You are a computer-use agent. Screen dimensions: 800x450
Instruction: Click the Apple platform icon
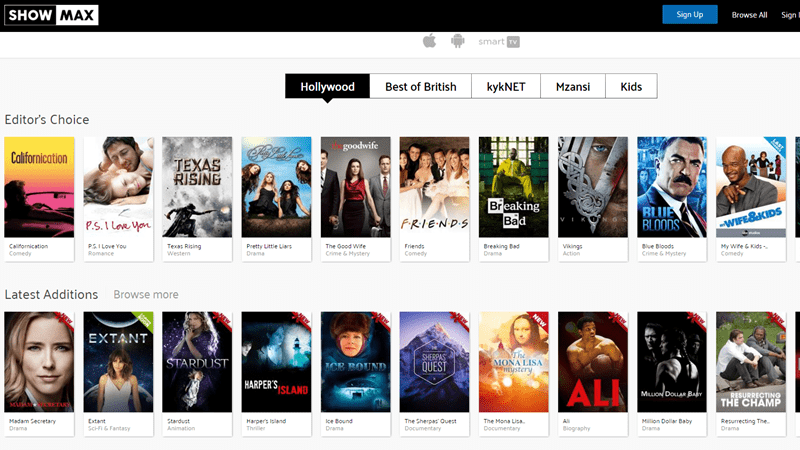430,41
